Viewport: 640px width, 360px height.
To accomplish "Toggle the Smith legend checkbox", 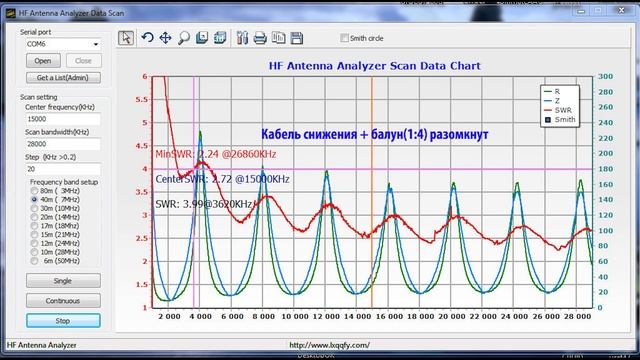I will click(x=548, y=120).
